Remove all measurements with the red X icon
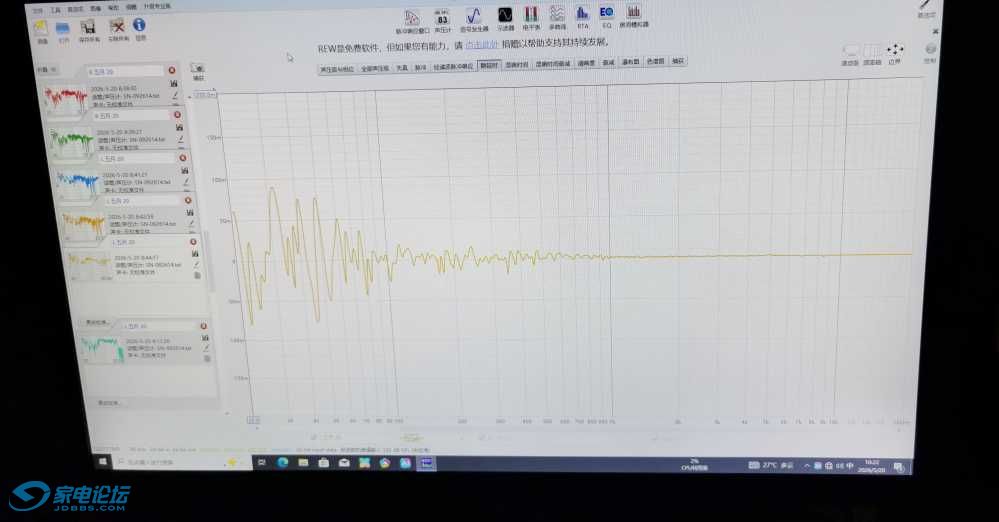Screen dimensions: 999x522 pos(118,29)
